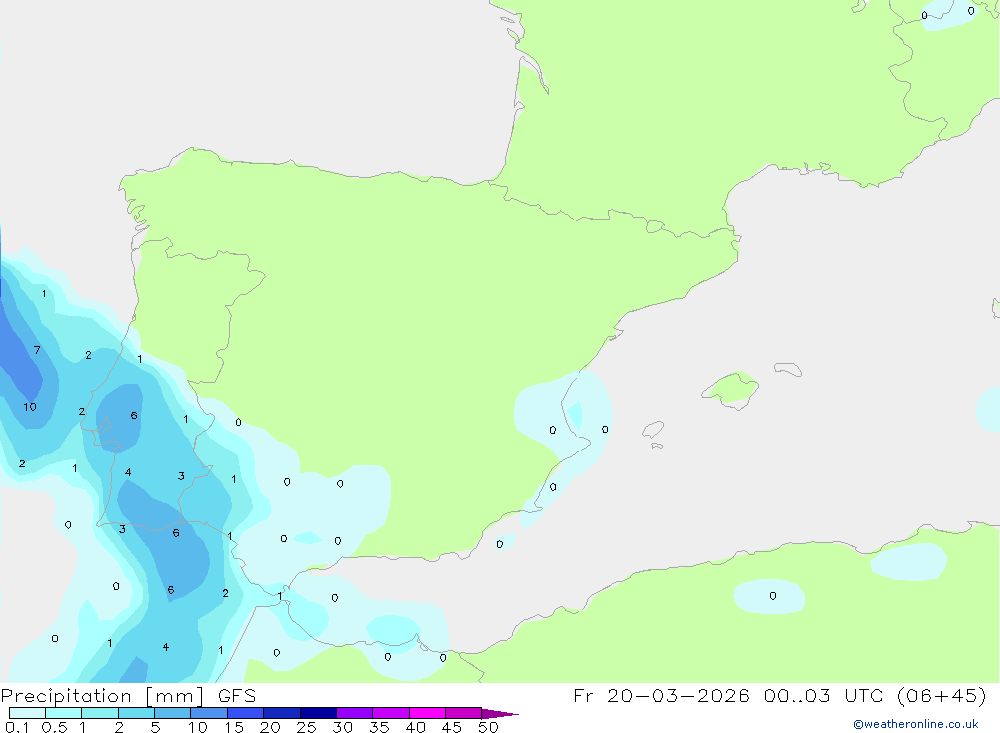Click the "Precipitation [mm]" title text
Viewport: 1000px width, 733px height.
click(103, 696)
